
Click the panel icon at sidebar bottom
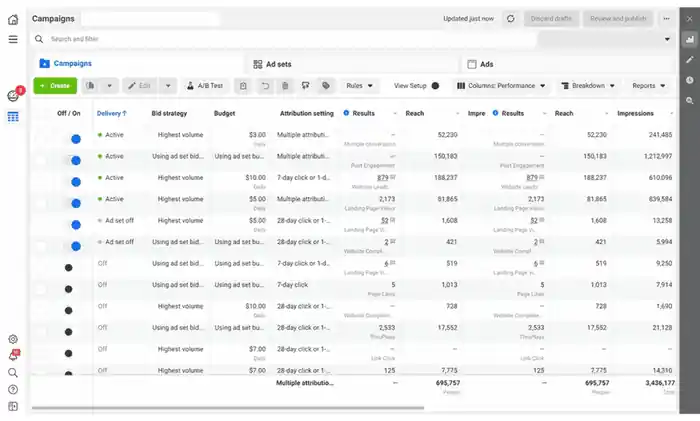click(13, 406)
